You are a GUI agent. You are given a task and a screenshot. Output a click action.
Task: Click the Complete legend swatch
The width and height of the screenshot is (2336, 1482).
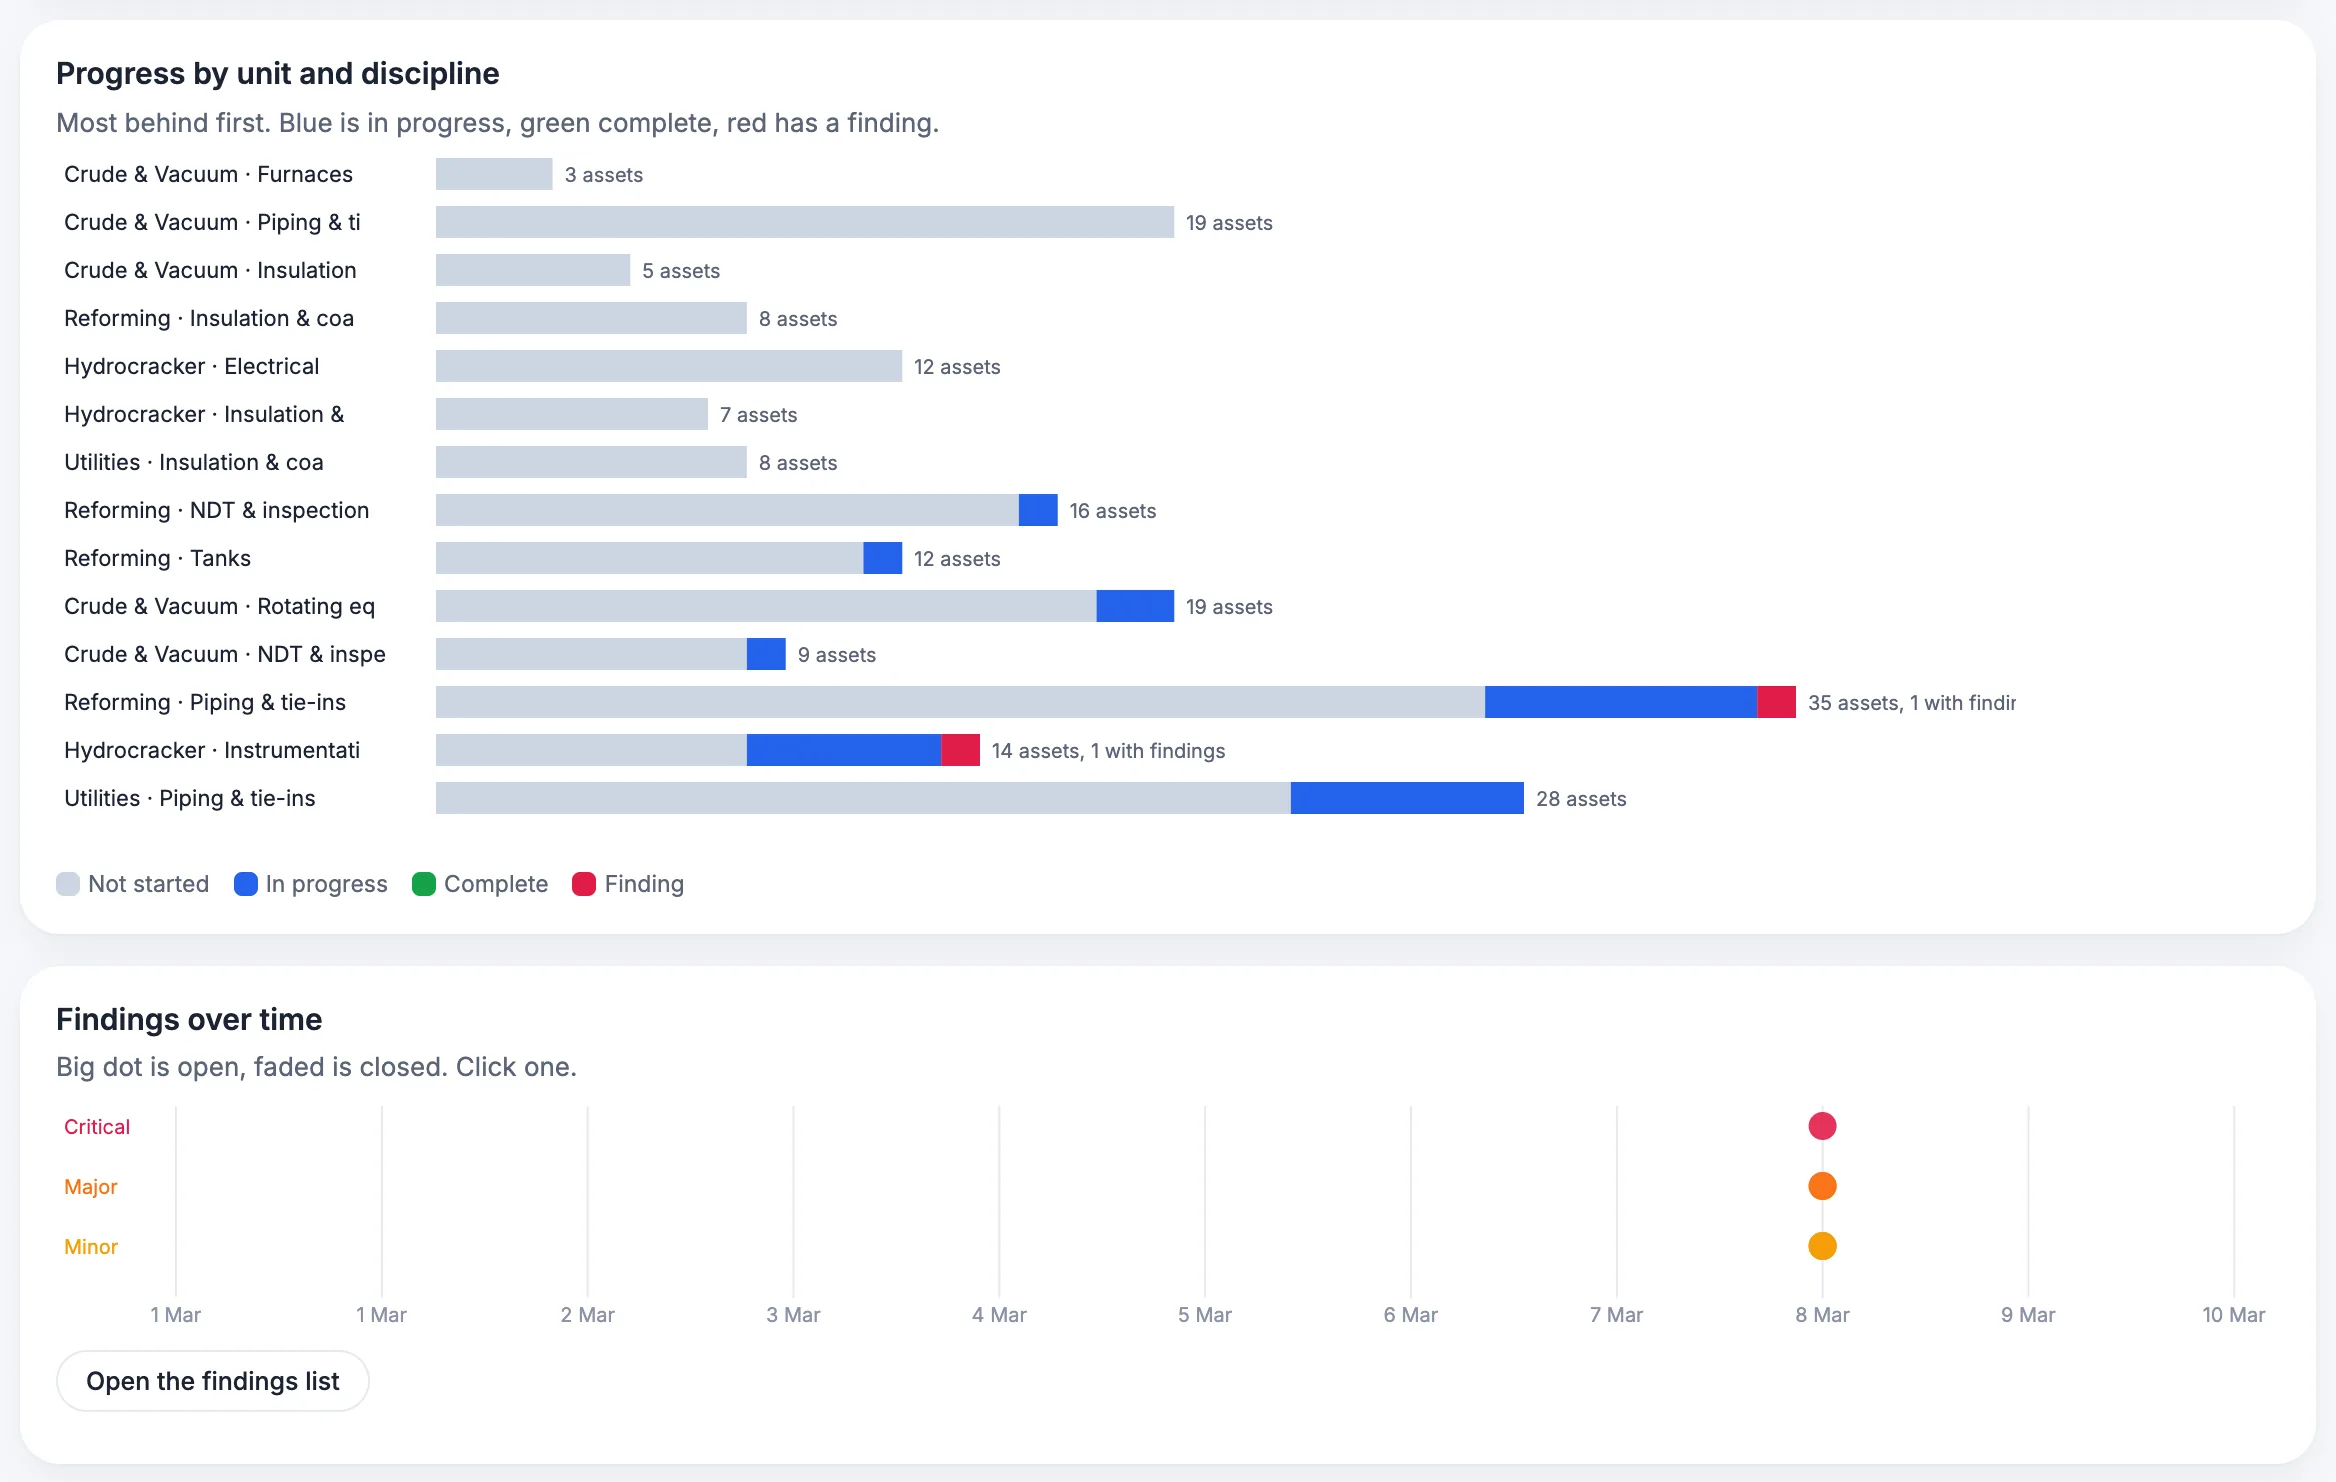click(x=424, y=884)
